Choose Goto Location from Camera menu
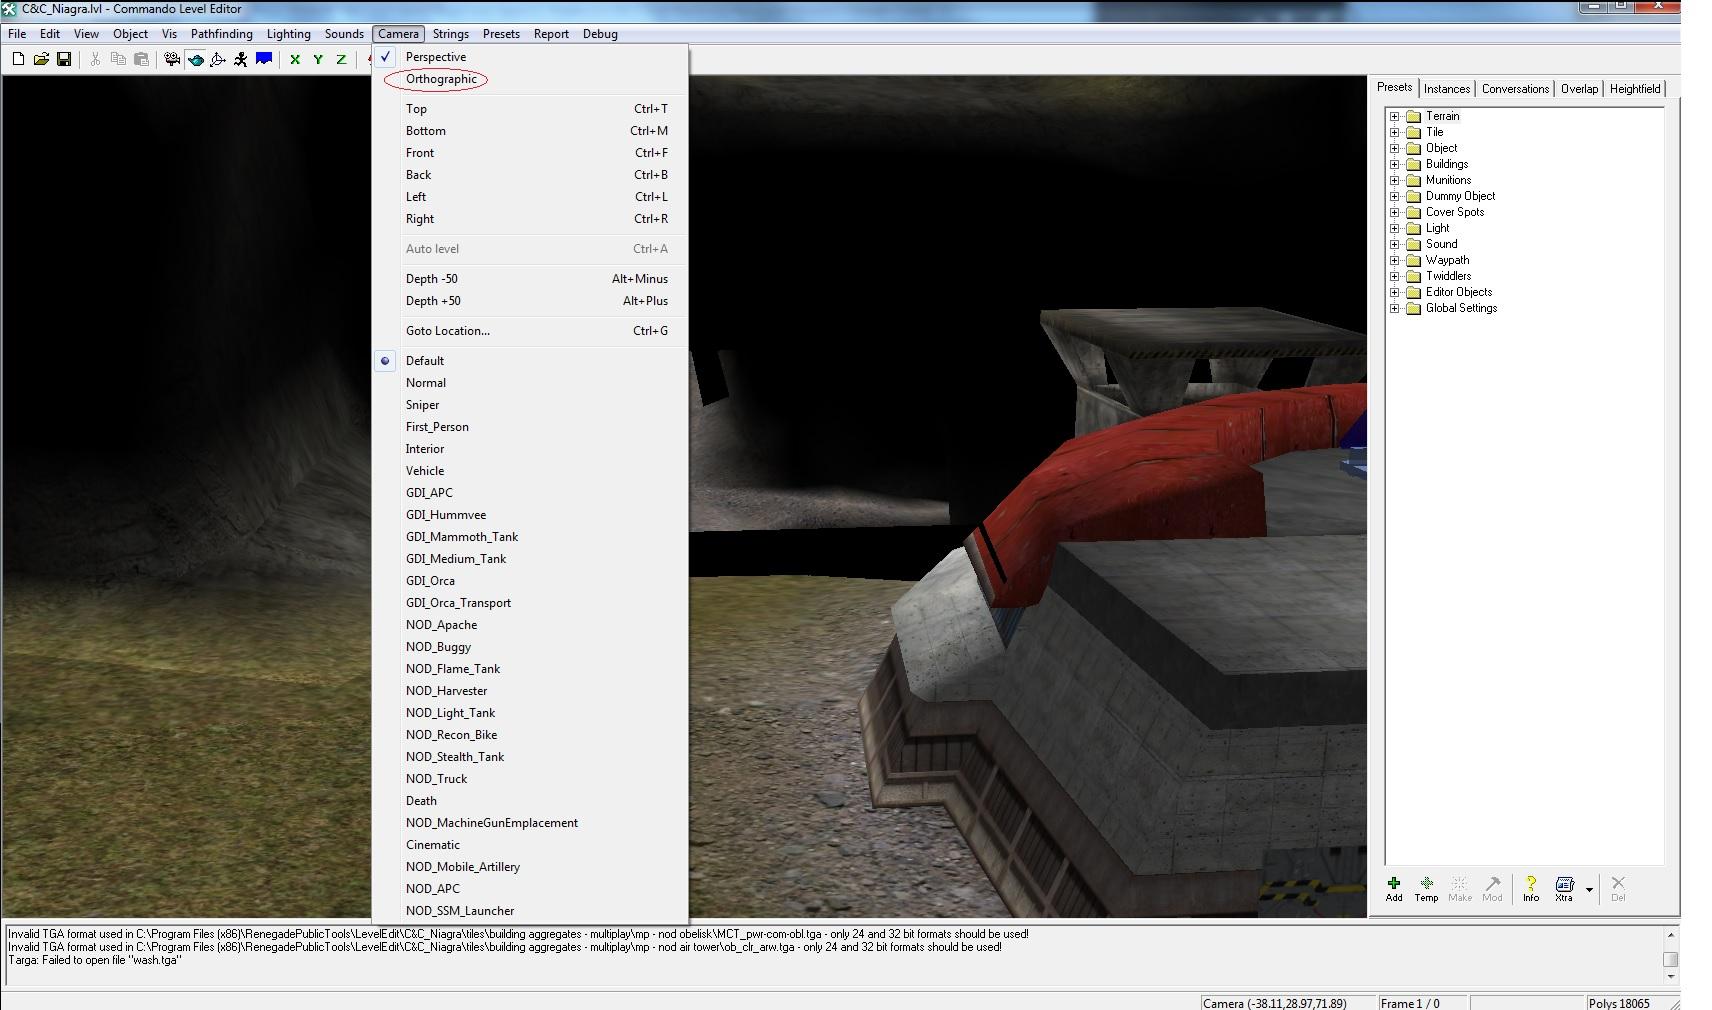This screenshot has width=1712, height=1010. pos(447,331)
